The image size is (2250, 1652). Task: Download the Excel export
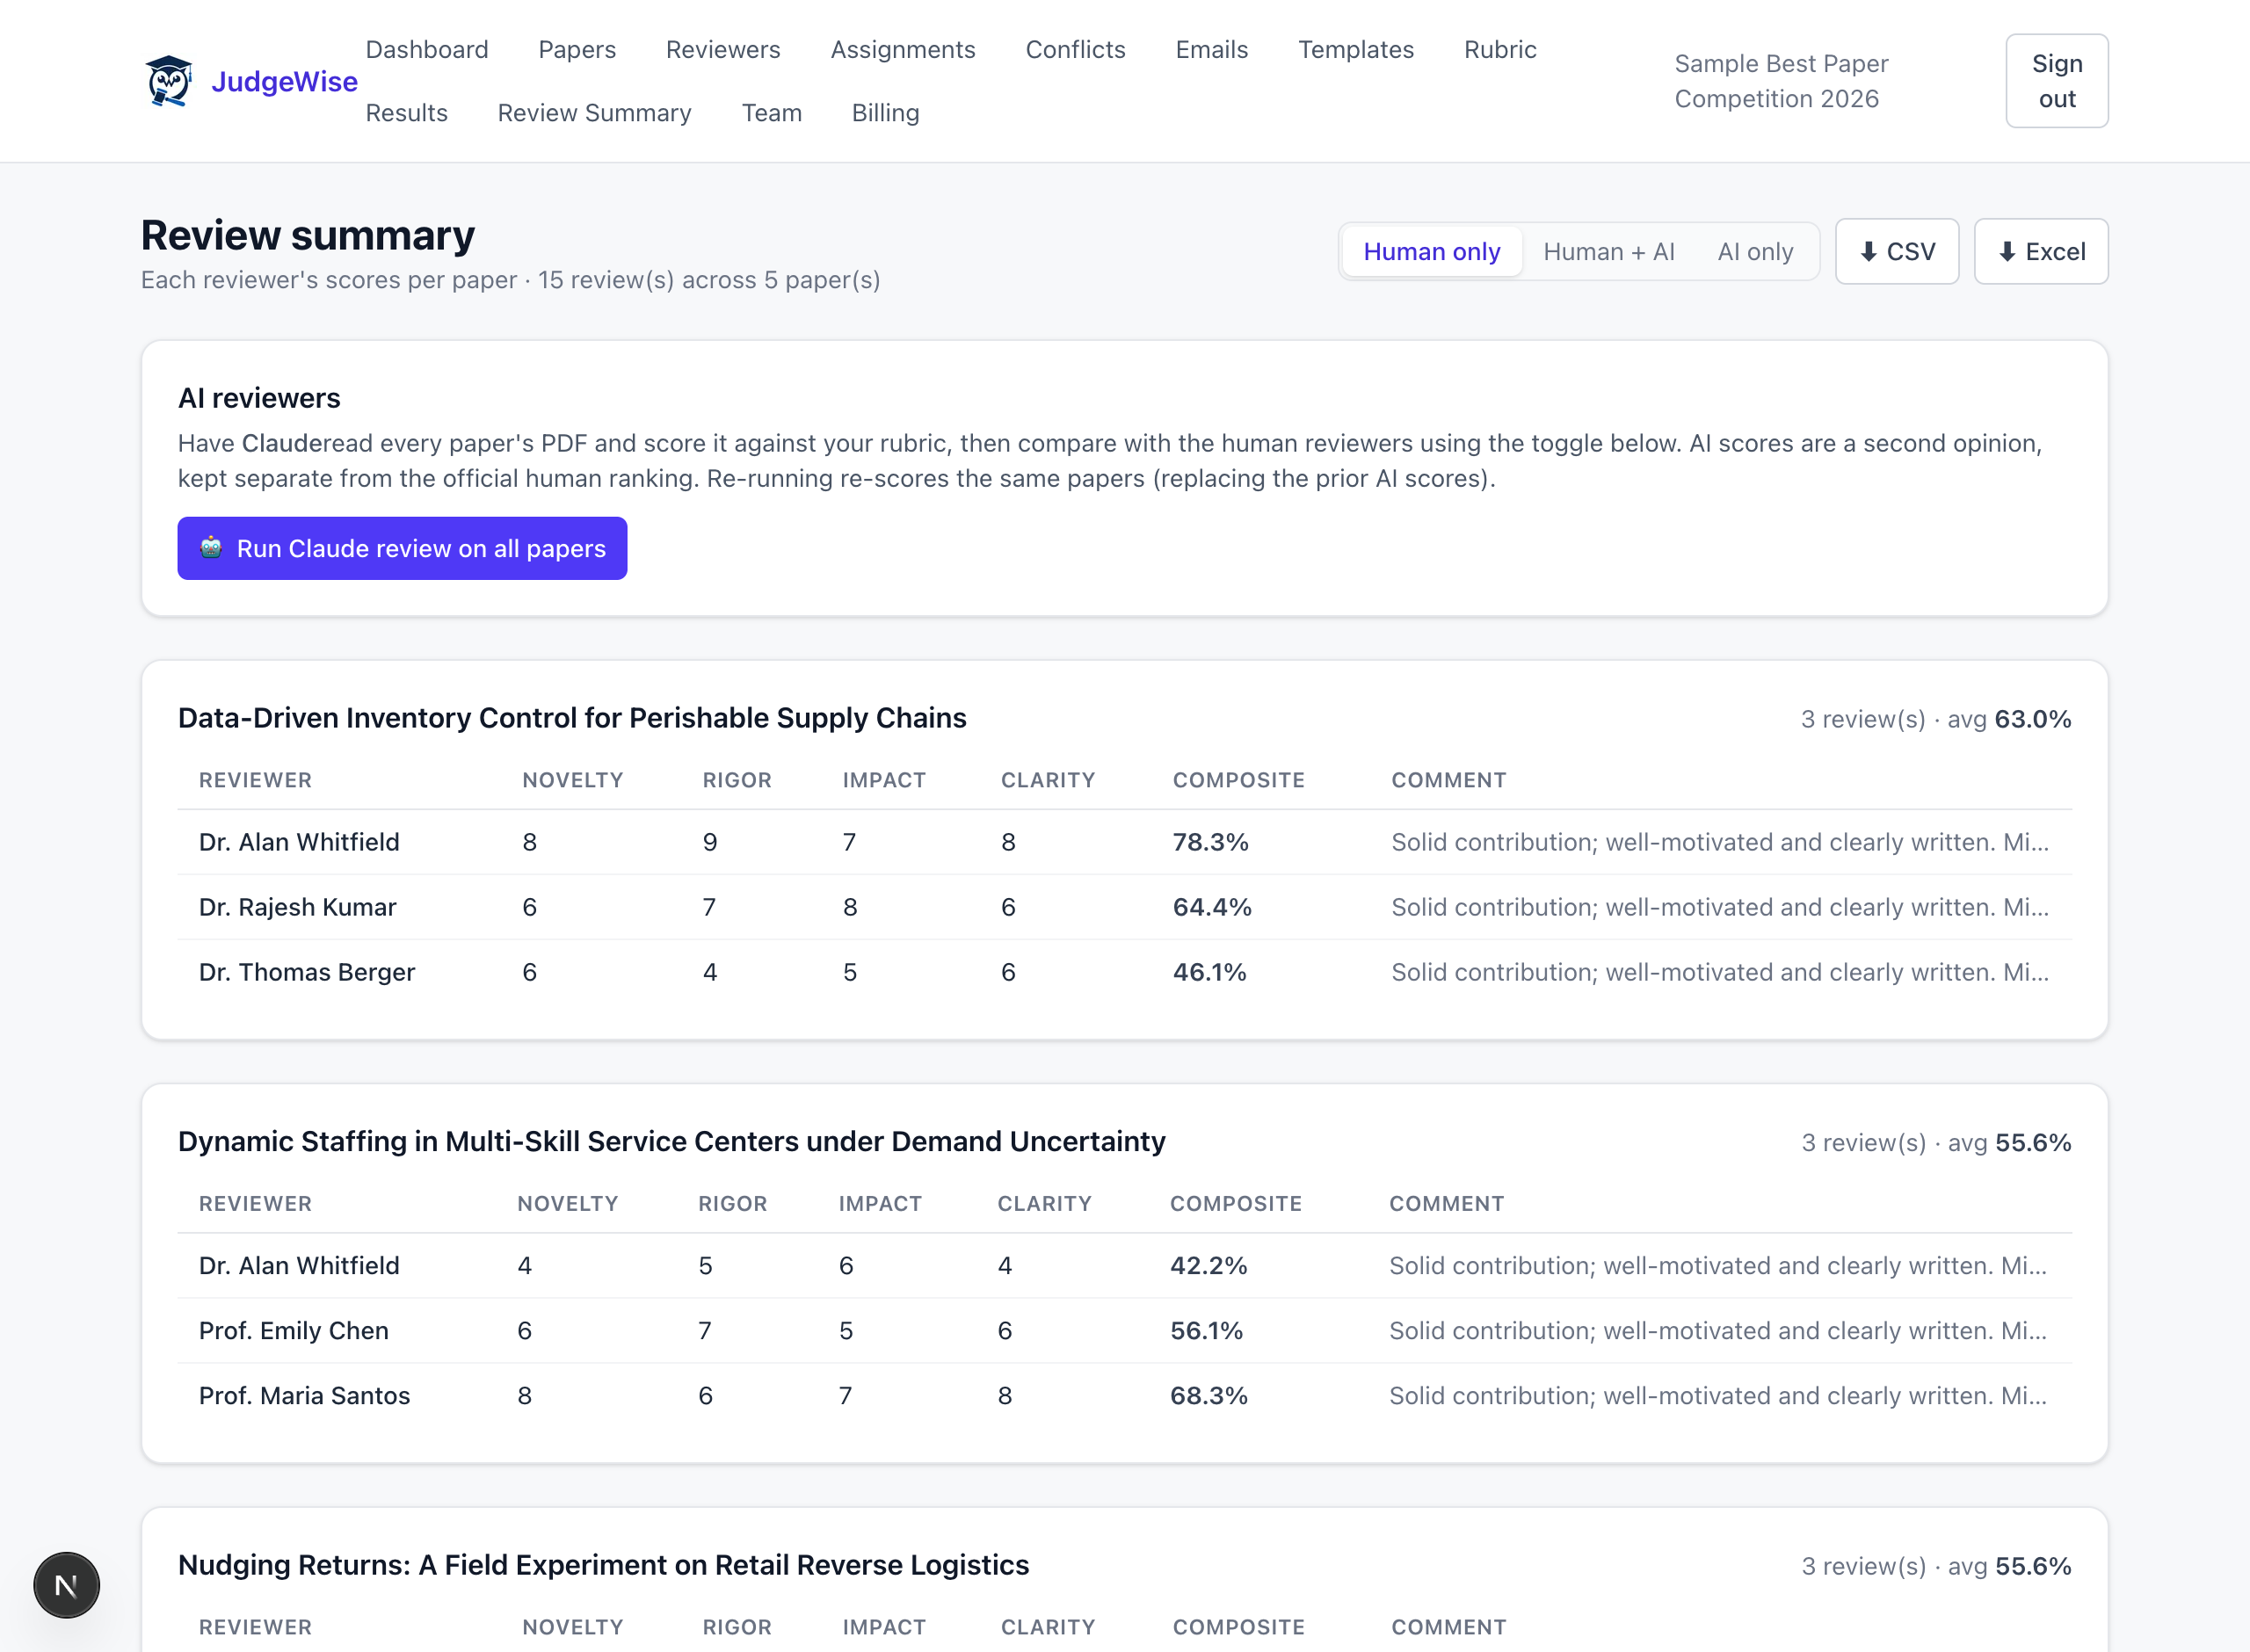pos(2040,251)
